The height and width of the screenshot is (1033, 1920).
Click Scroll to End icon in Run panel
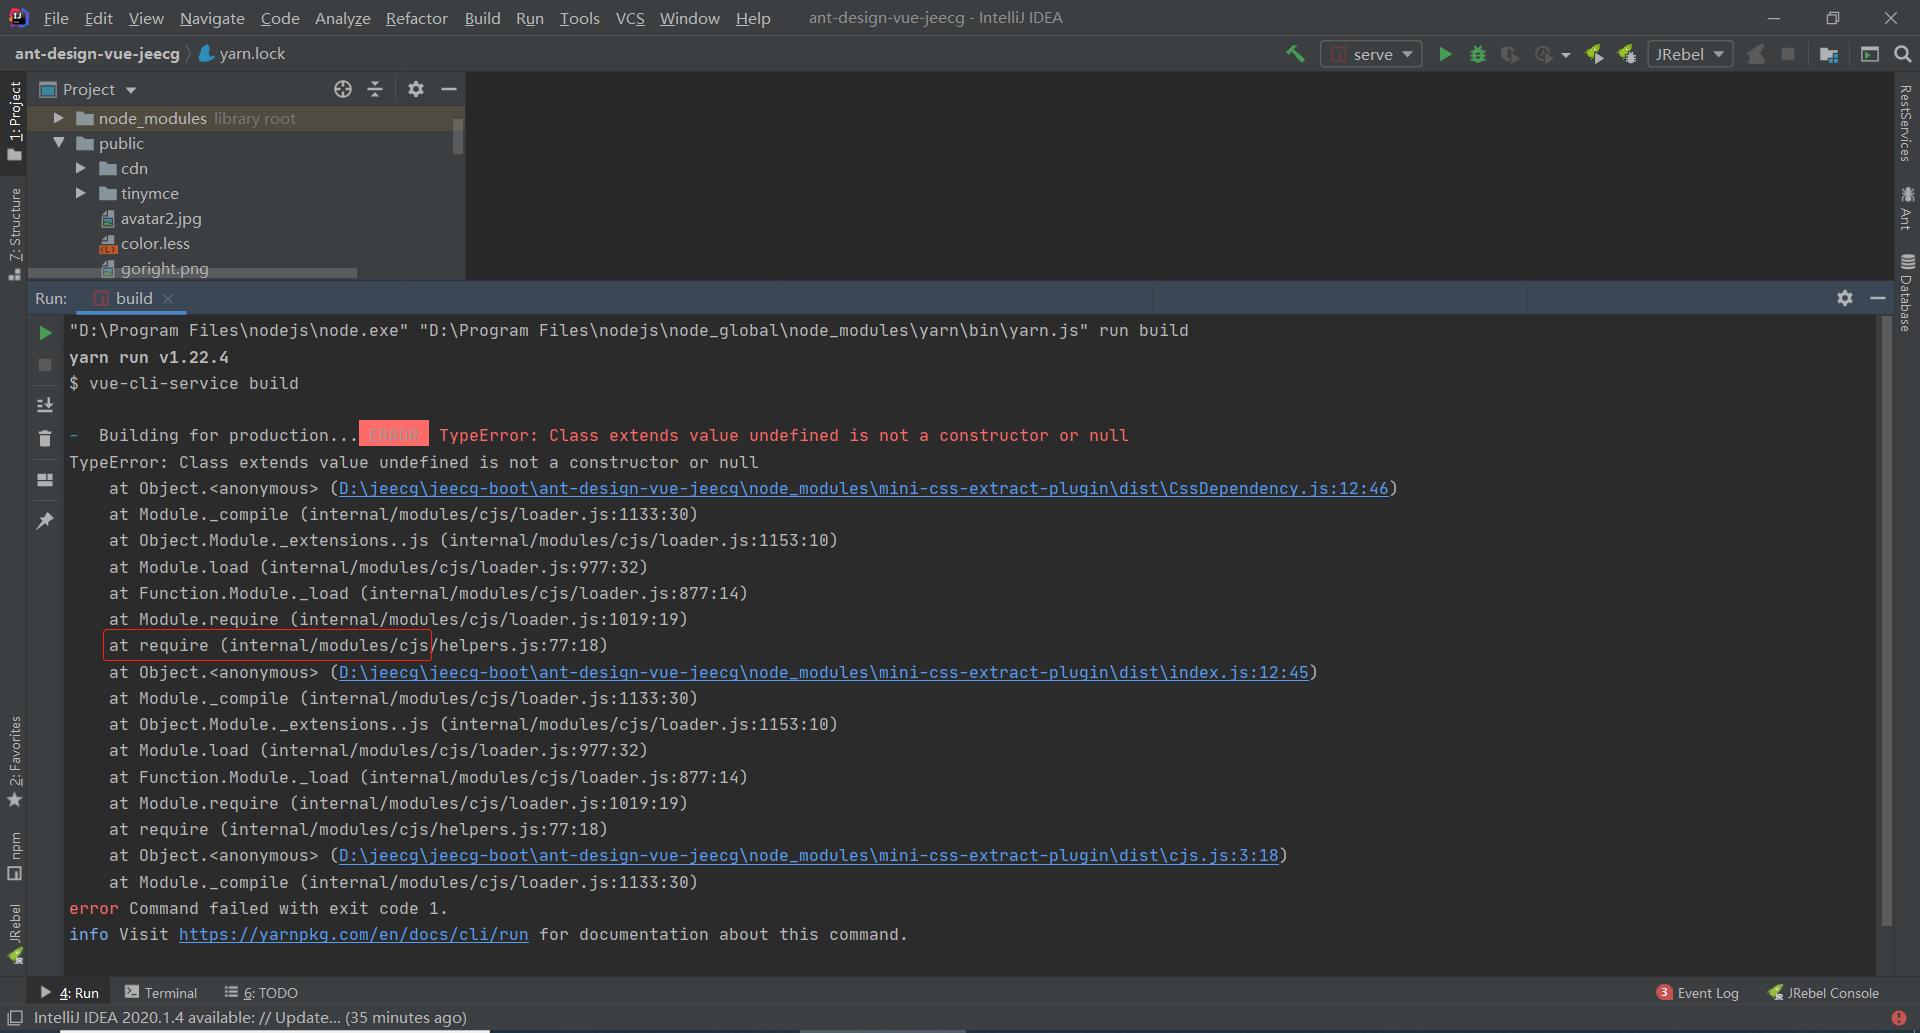pyautogui.click(x=45, y=405)
